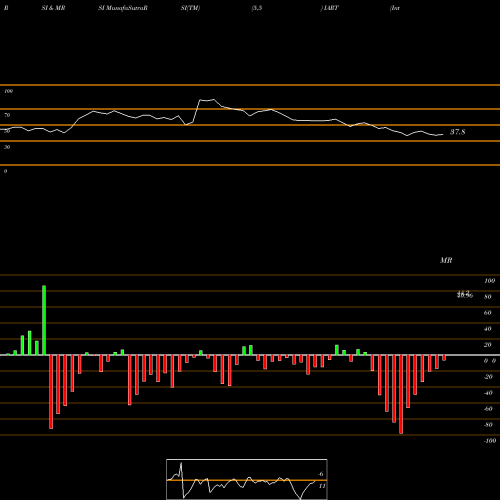Click the -20 label on MR axis
This screenshot has width=500, height=500.
click(488, 377)
